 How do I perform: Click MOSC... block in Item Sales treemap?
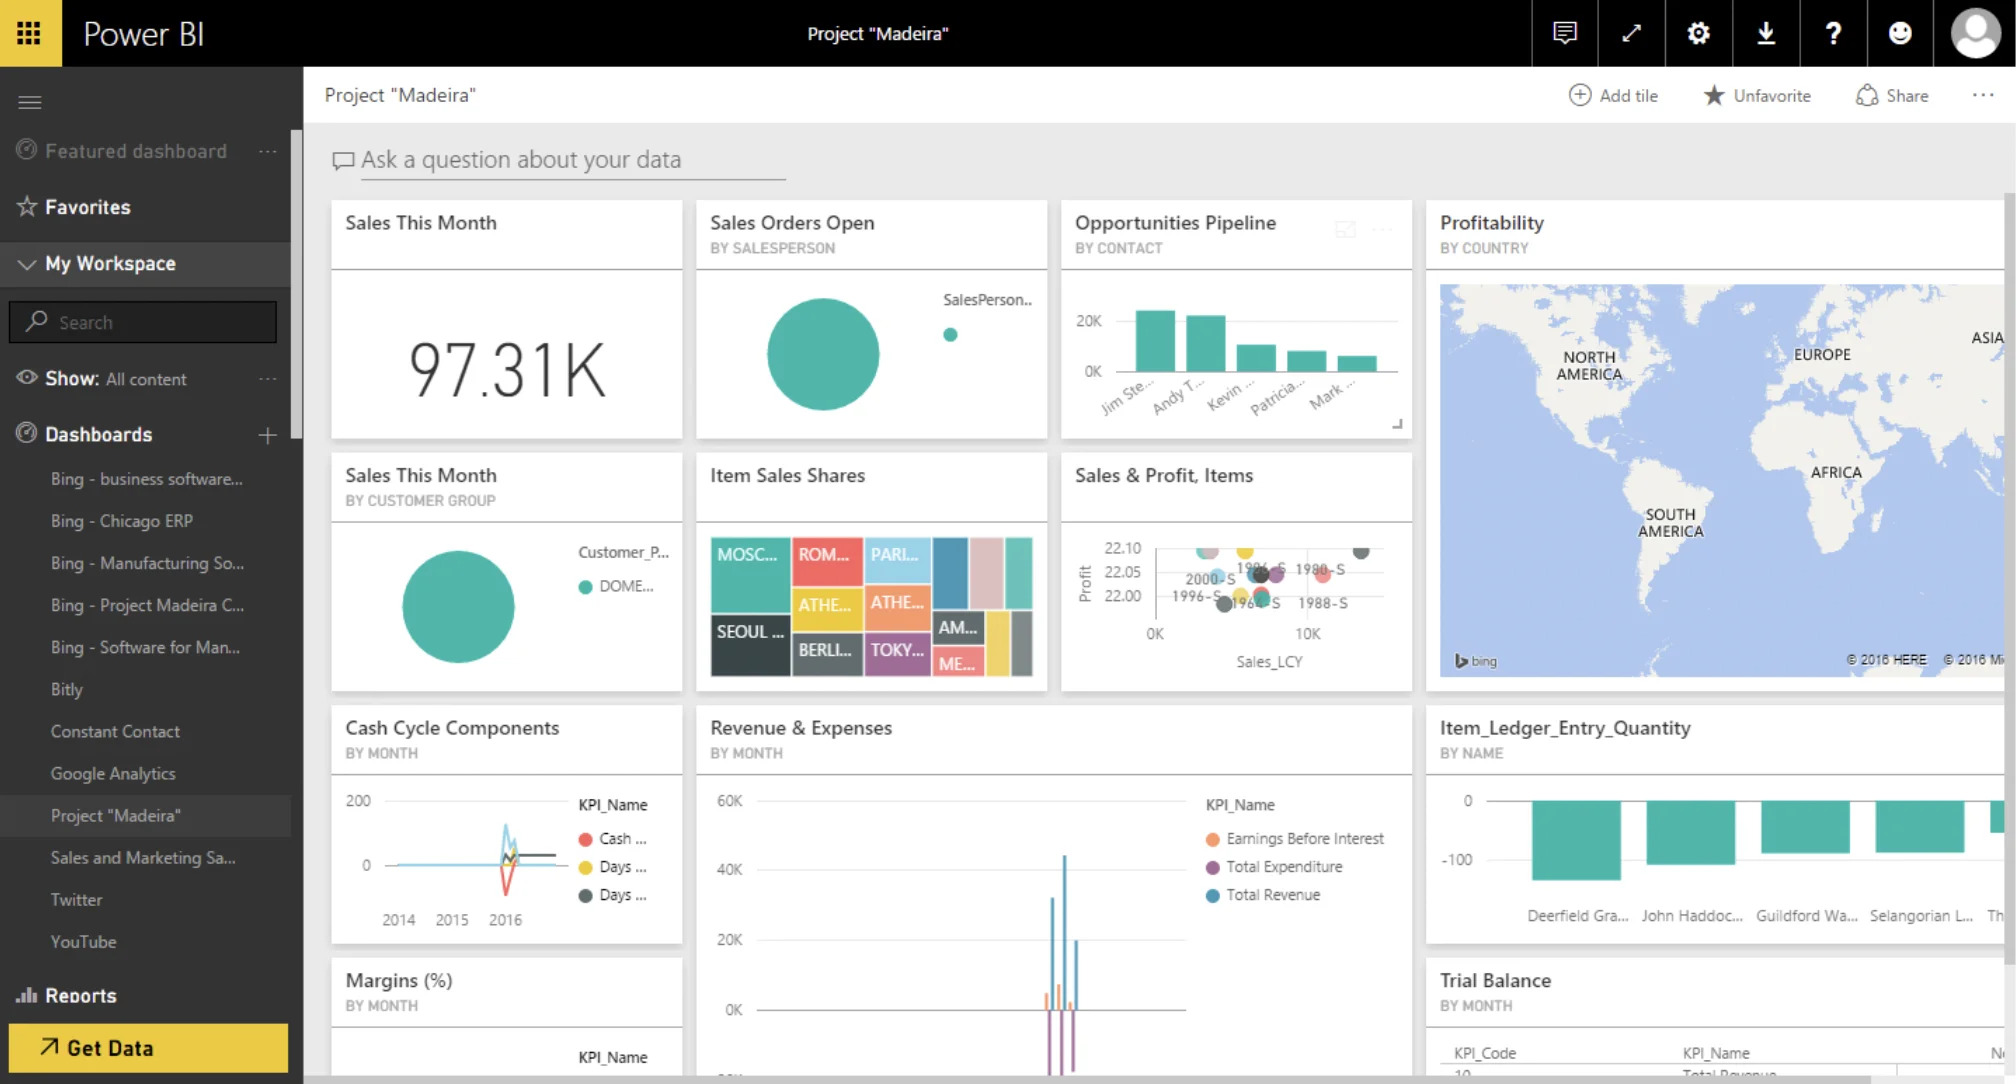click(749, 573)
